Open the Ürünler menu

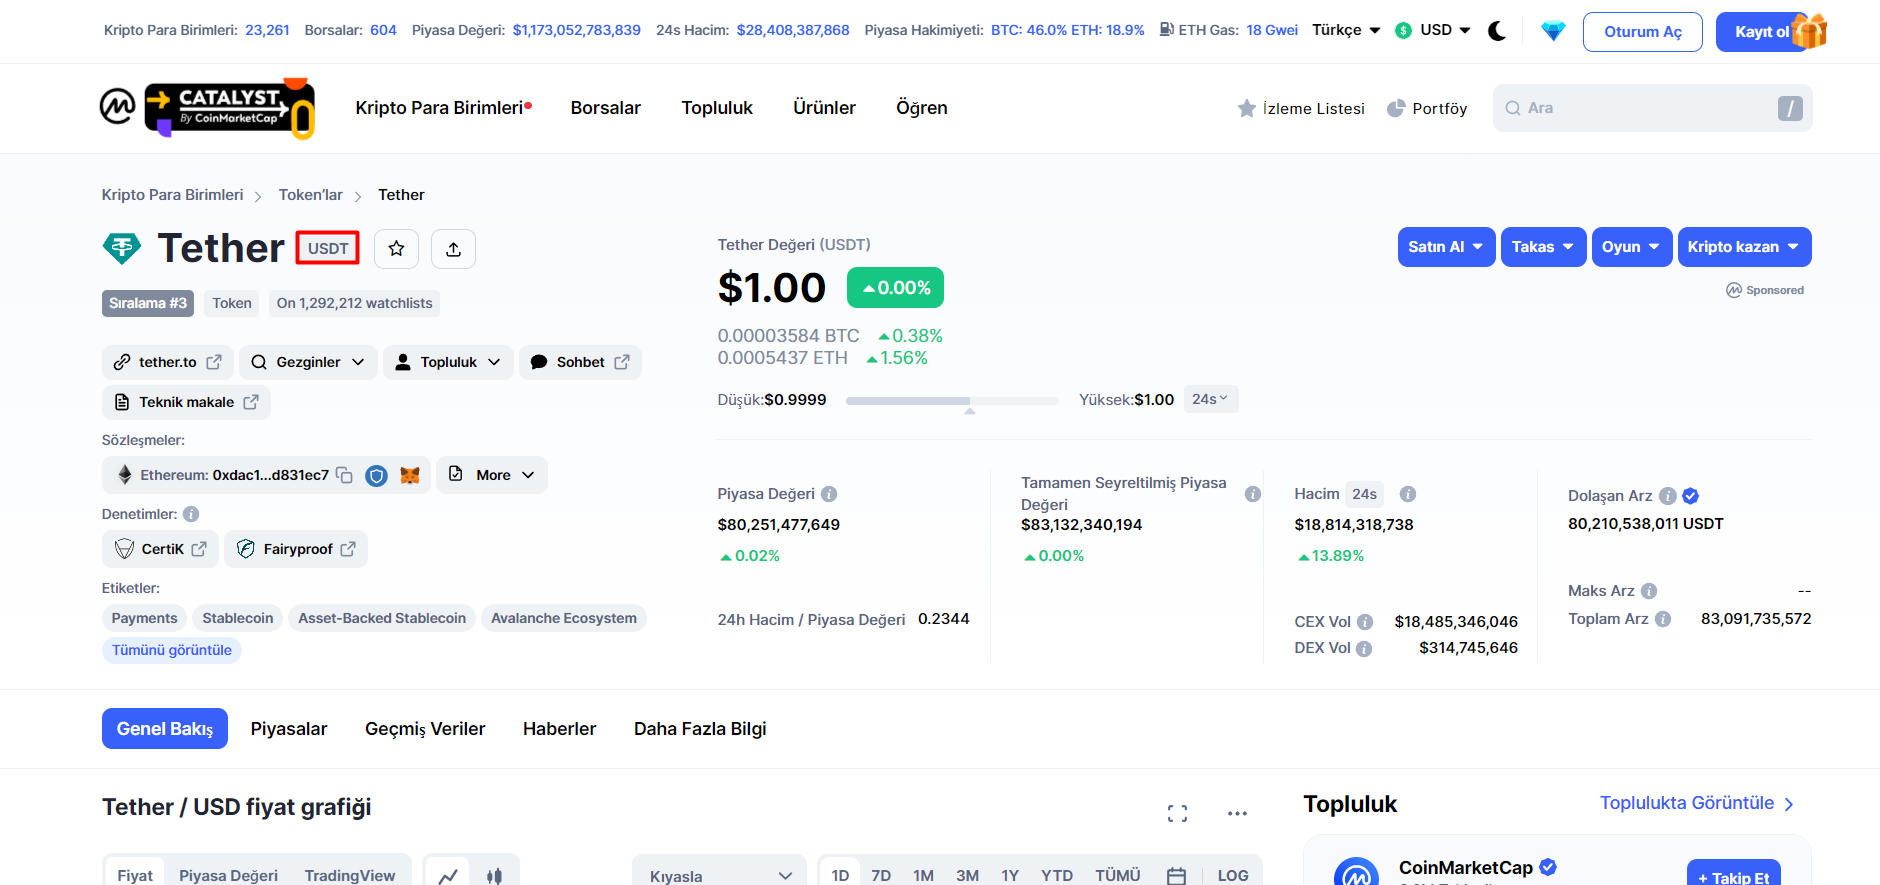click(x=824, y=108)
